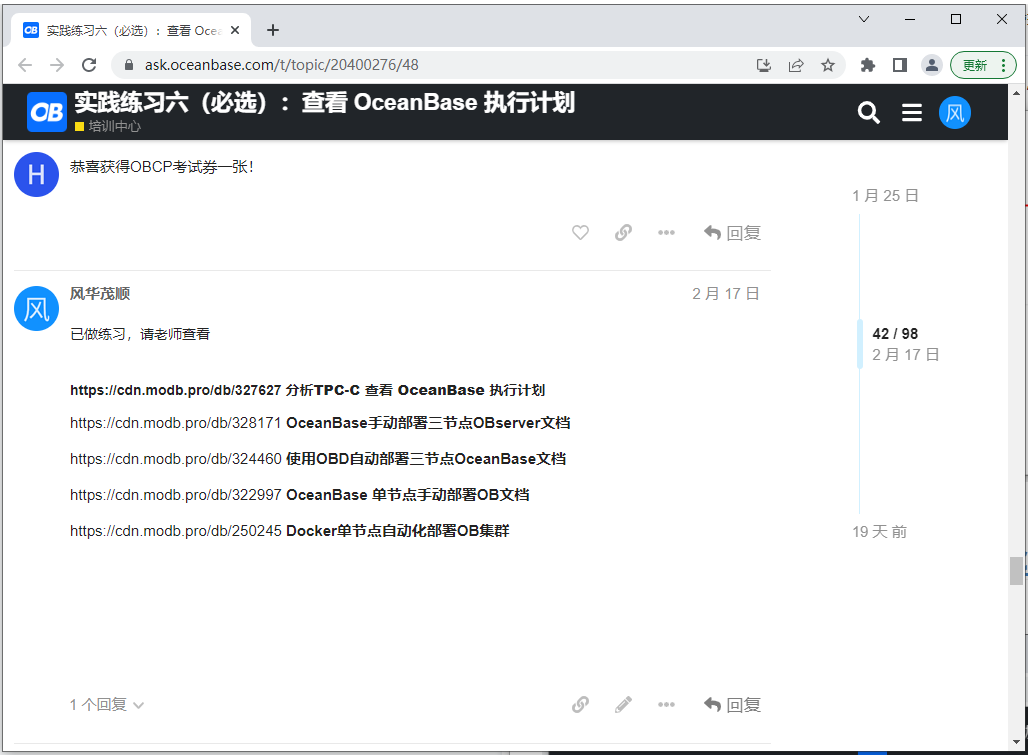Open a new tab with plus button
The image size is (1028, 755).
pyautogui.click(x=273, y=30)
